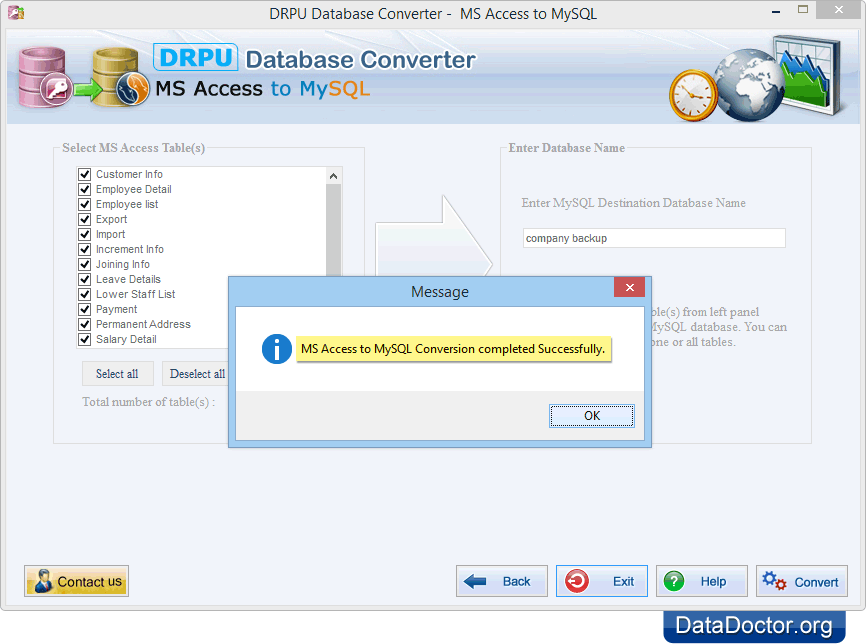Maximize the Database Converter window
This screenshot has height=644, width=866.
pyautogui.click(x=803, y=9)
